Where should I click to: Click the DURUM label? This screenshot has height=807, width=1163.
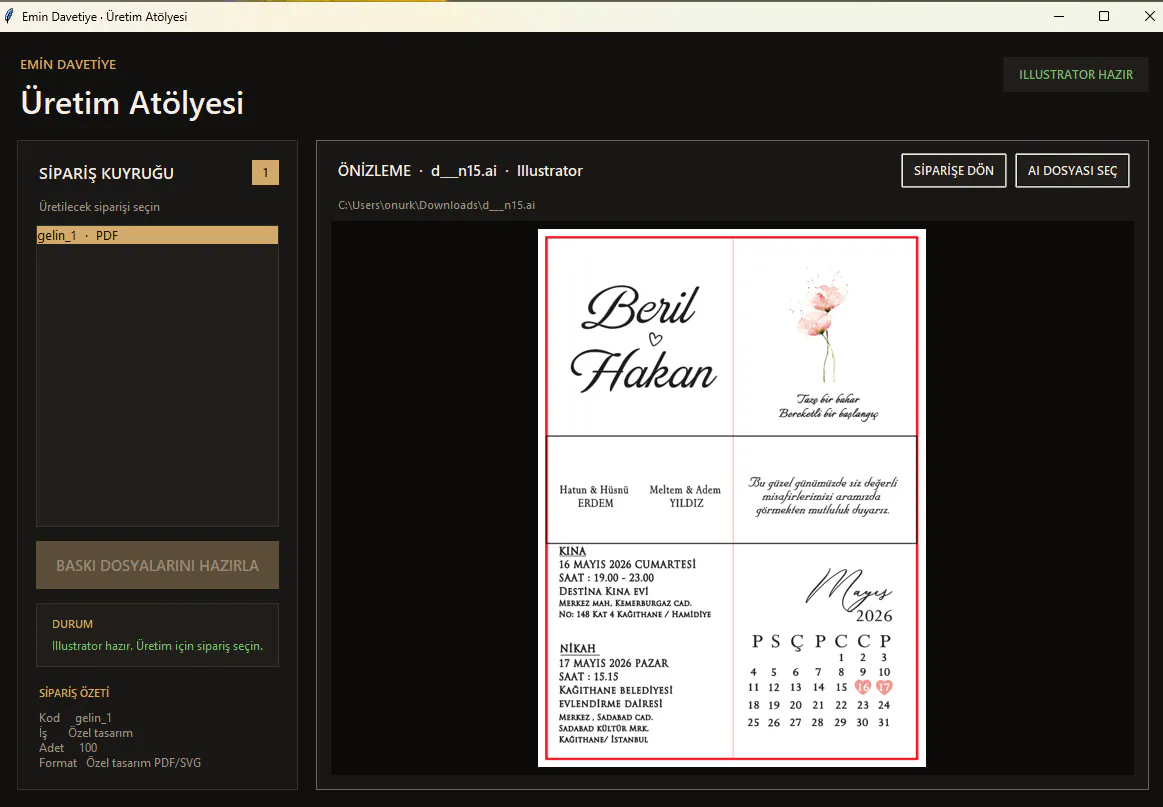point(72,624)
